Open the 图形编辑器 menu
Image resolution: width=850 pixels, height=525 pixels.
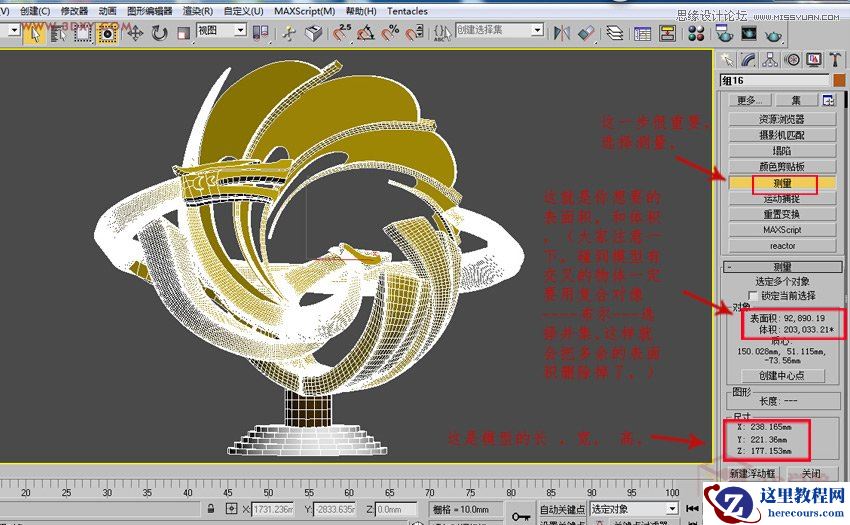click(150, 11)
